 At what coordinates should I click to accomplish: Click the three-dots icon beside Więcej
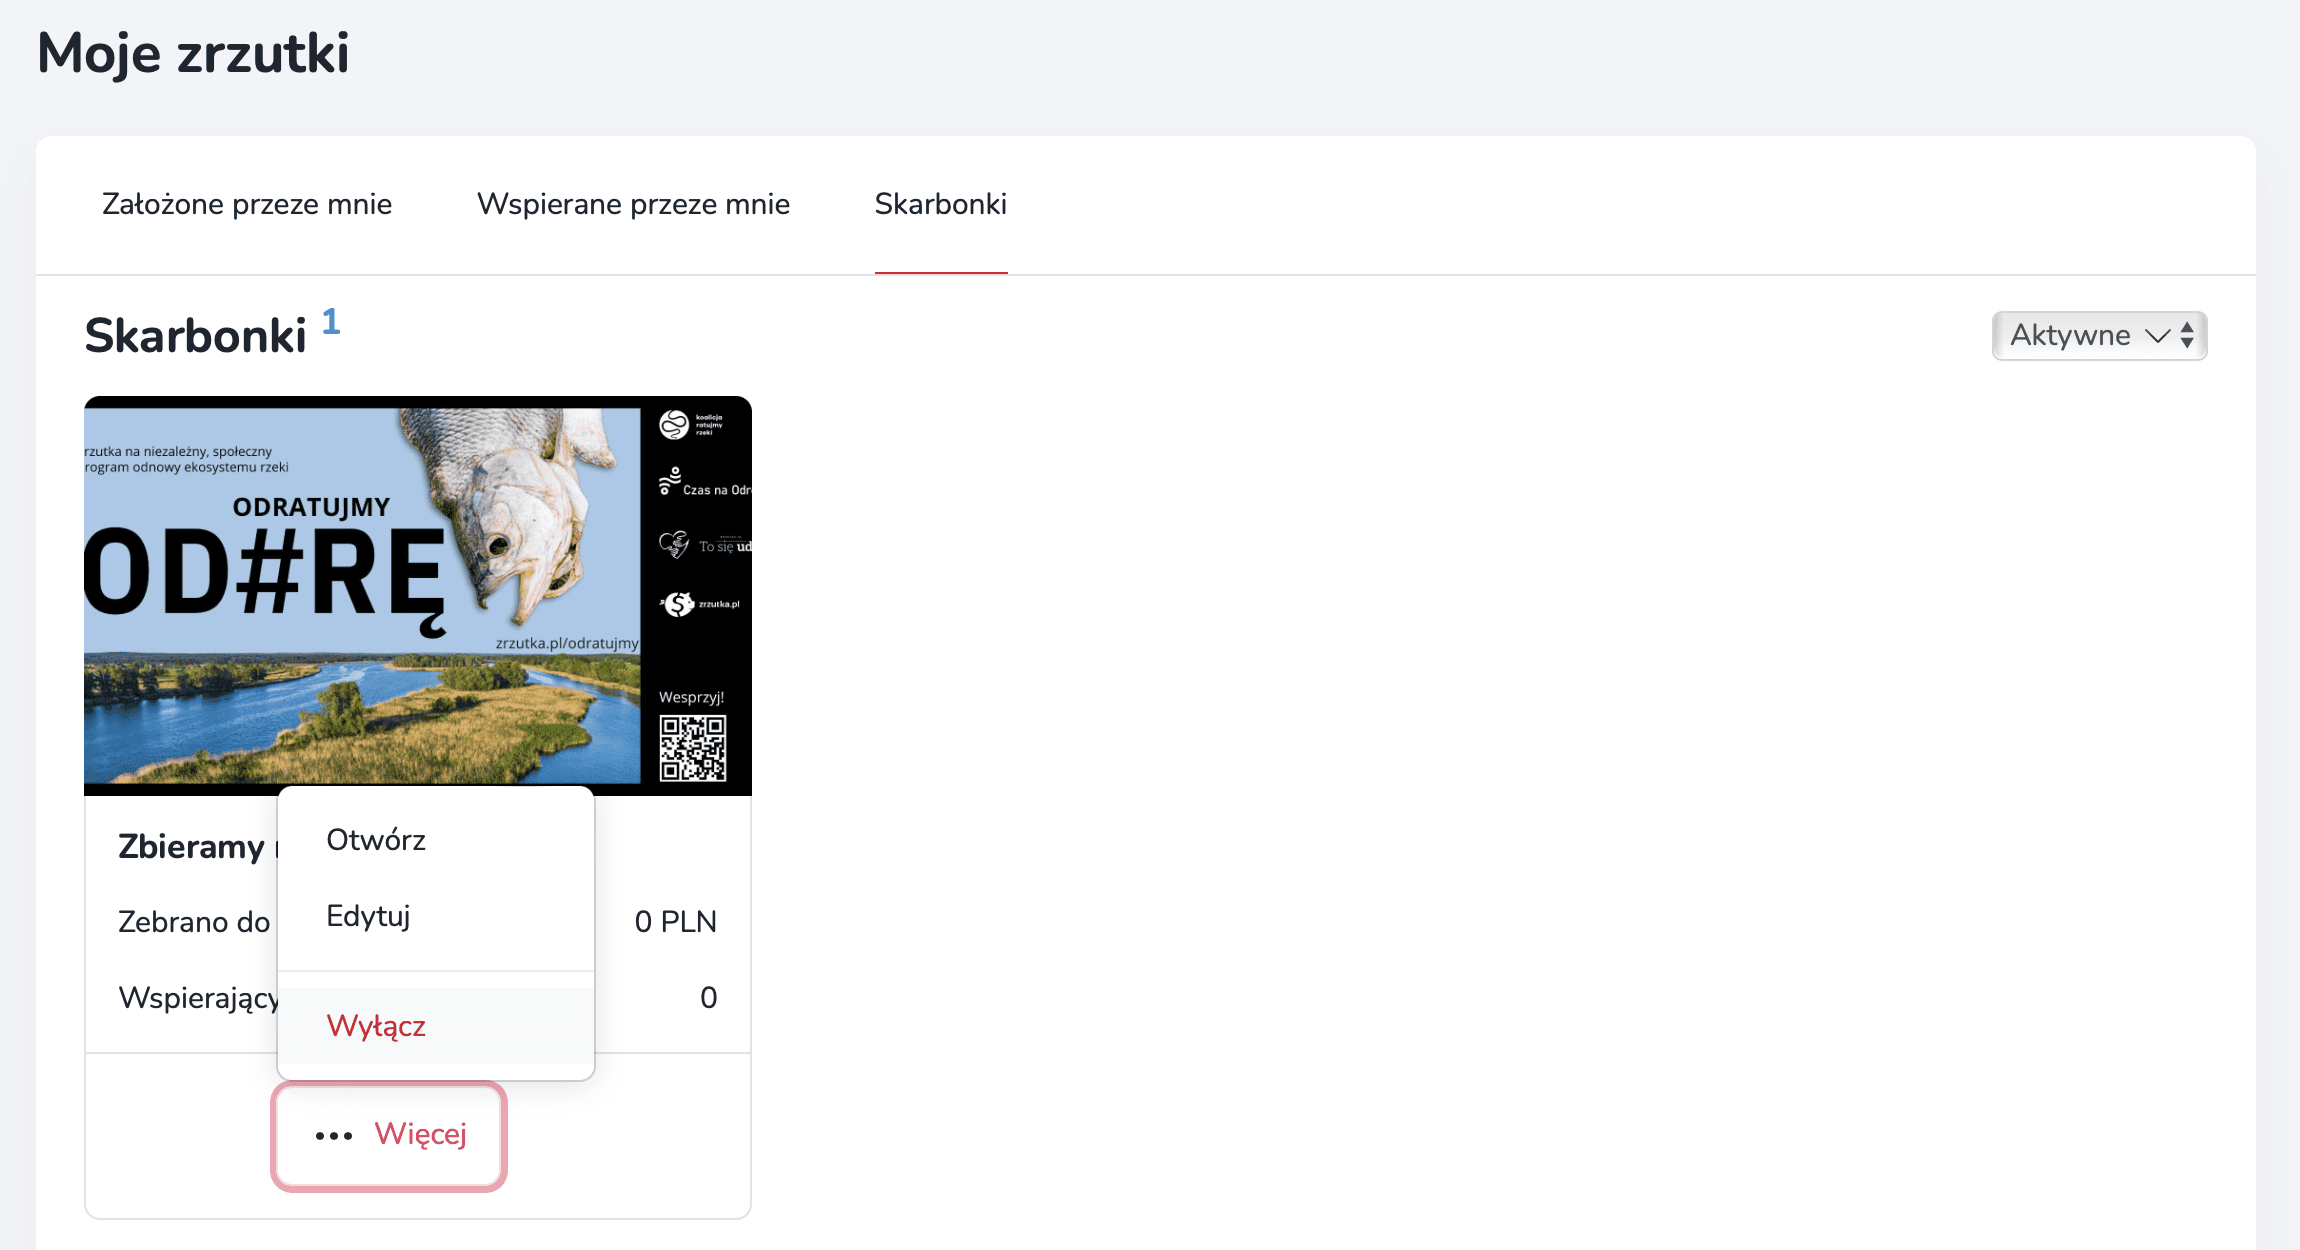[334, 1136]
